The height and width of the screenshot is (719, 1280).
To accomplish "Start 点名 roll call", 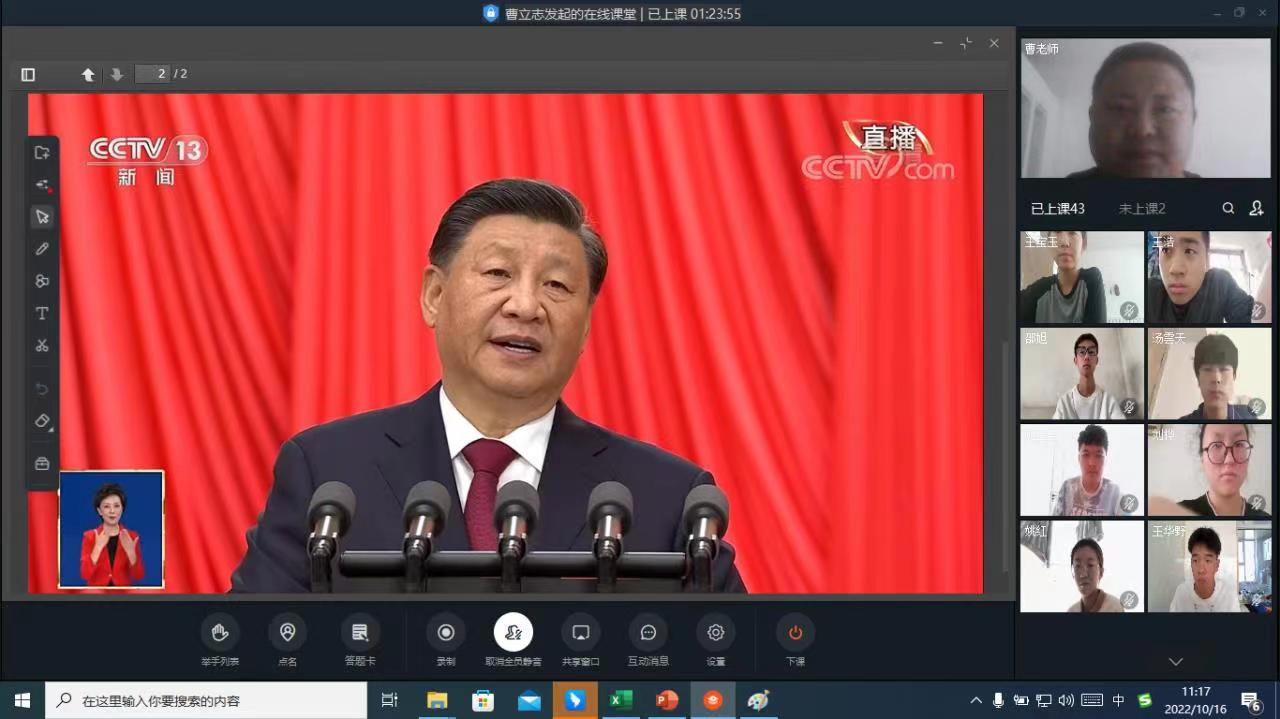I will 287,633.
